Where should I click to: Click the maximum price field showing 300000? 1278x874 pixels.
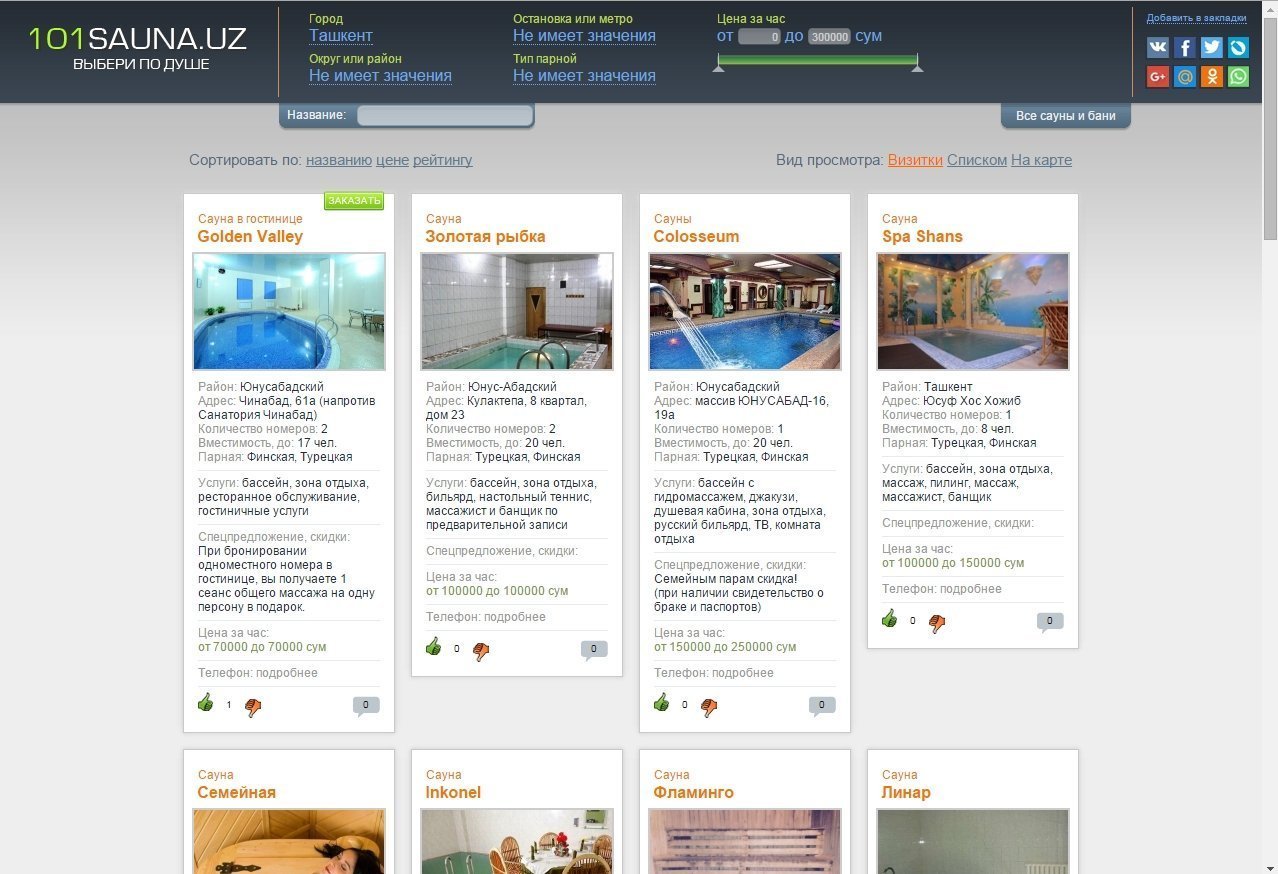tap(830, 37)
